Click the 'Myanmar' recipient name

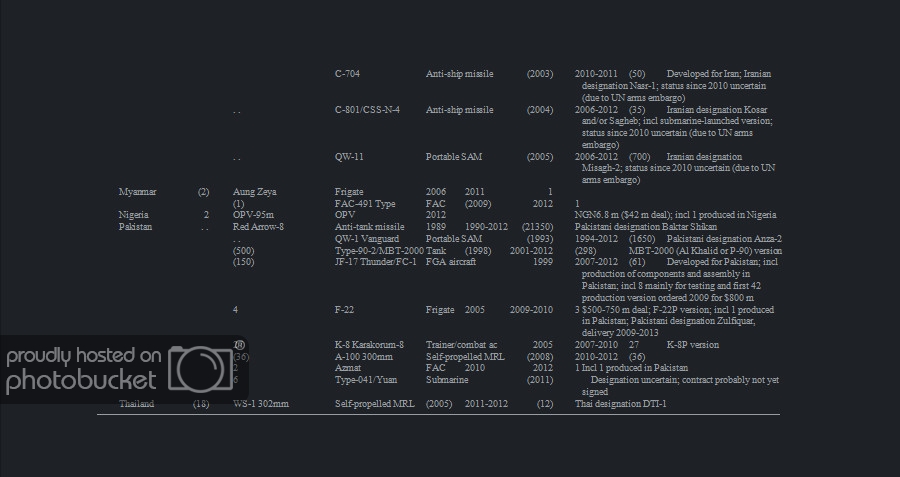137,192
